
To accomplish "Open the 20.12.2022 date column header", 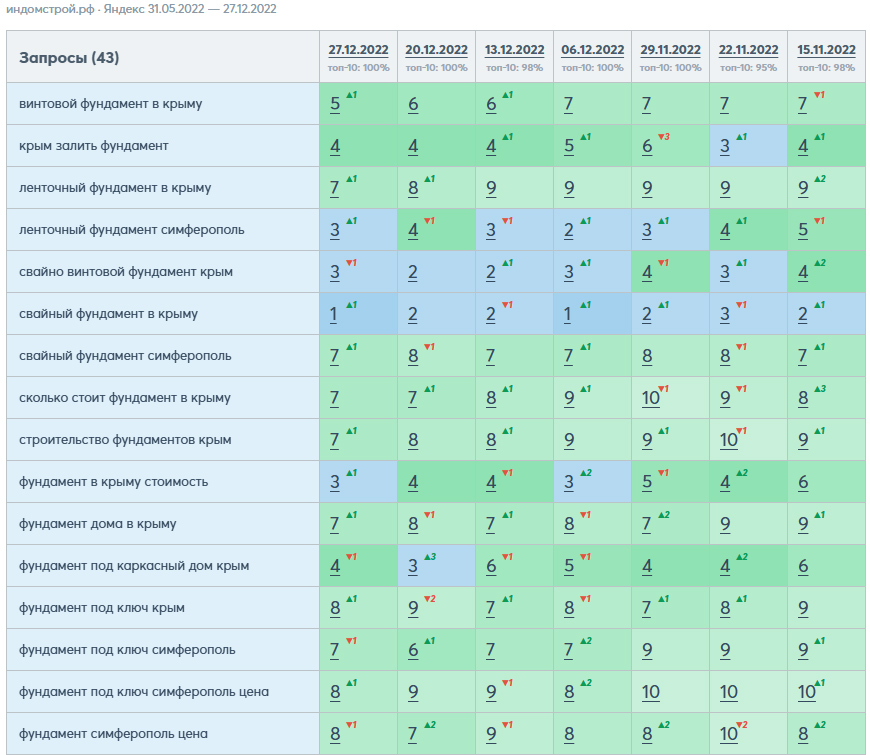I will point(436,50).
